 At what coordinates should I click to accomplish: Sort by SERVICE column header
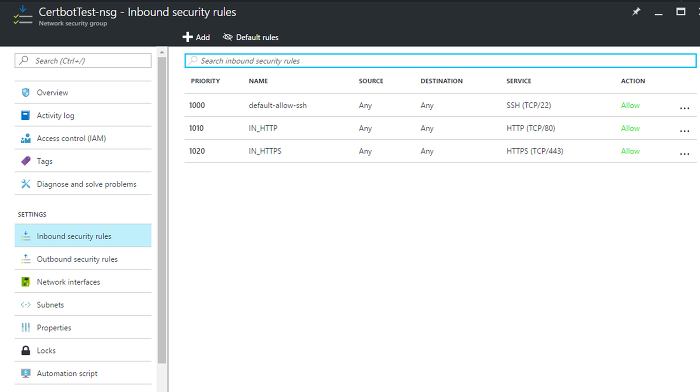point(519,81)
